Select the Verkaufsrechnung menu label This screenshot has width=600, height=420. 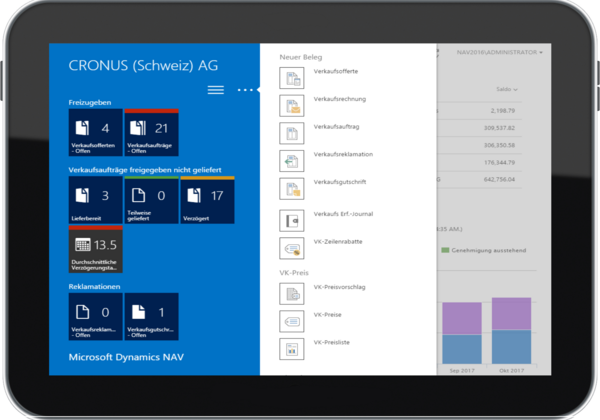[x=340, y=99]
